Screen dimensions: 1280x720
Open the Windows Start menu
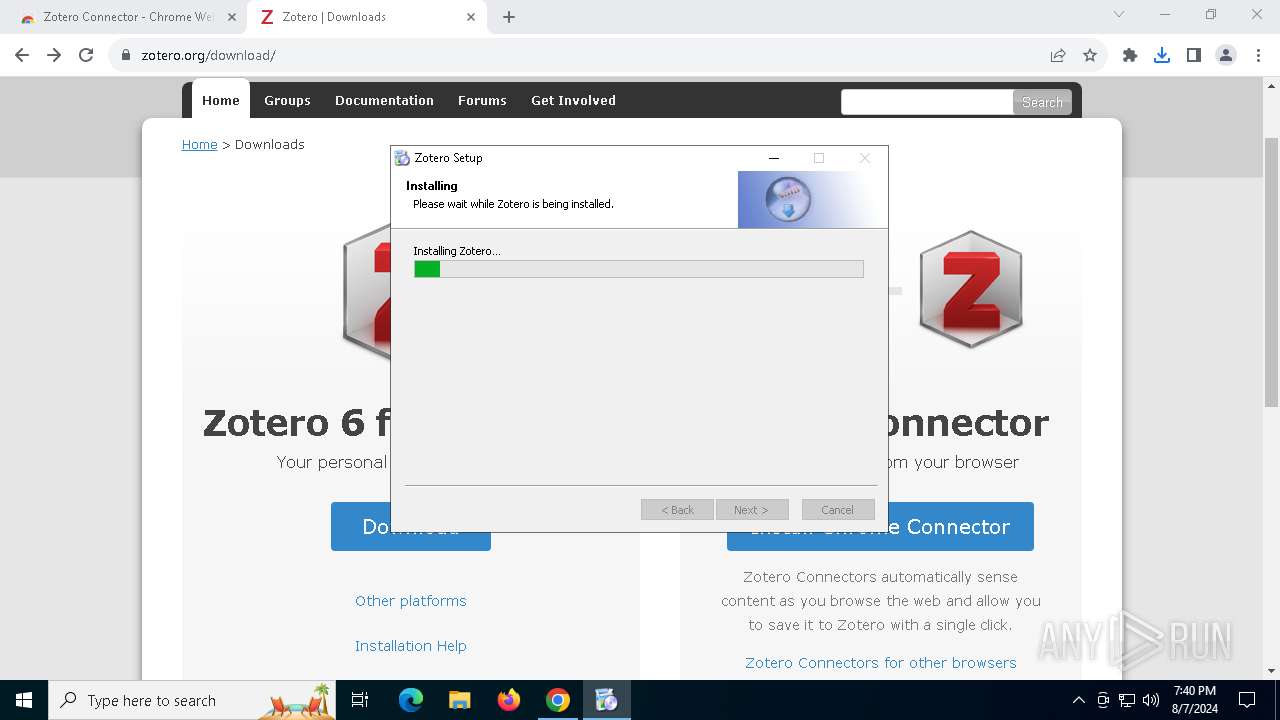(24, 700)
